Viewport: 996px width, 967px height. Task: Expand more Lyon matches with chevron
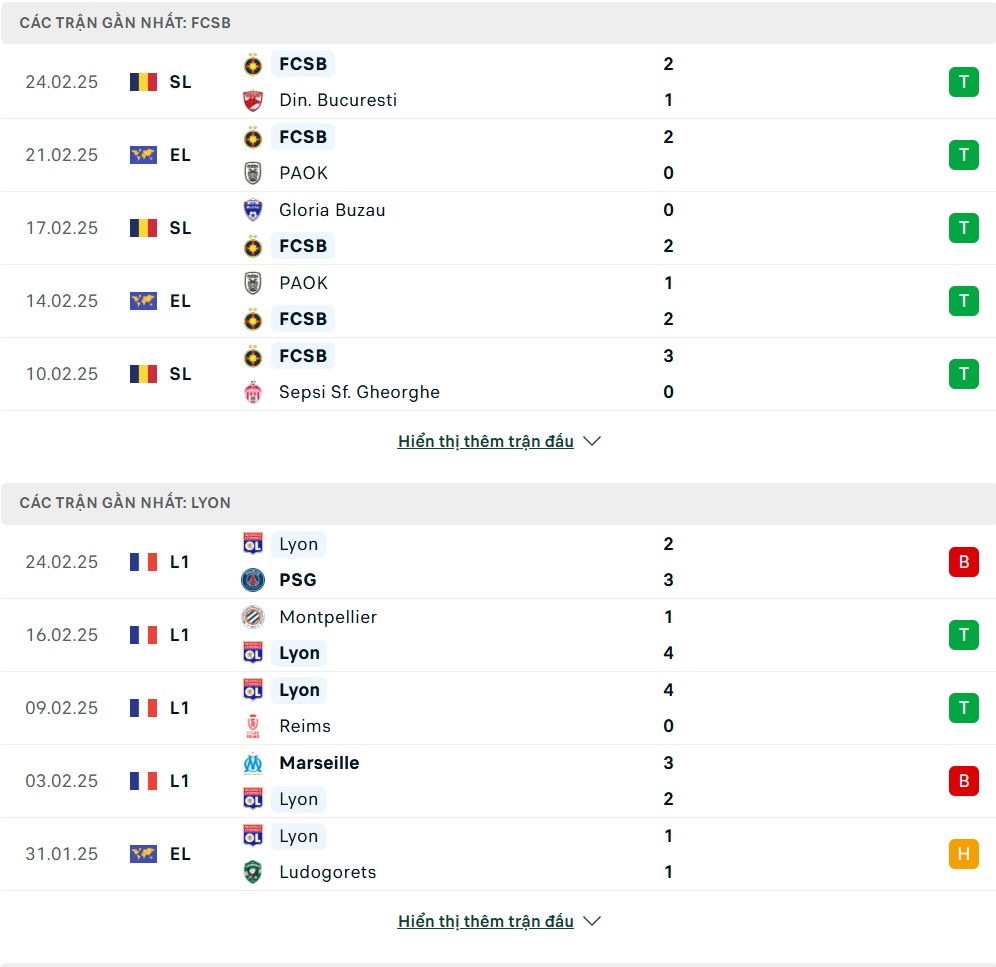pos(592,921)
